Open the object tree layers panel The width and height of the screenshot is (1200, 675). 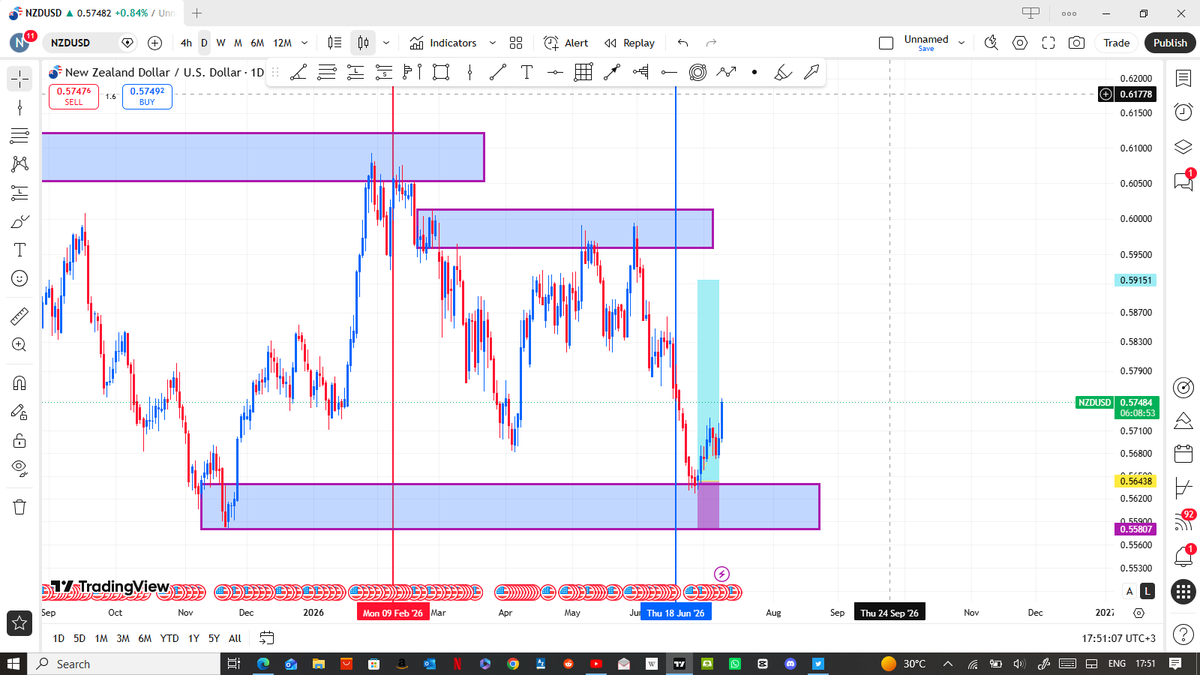pos(1183,146)
